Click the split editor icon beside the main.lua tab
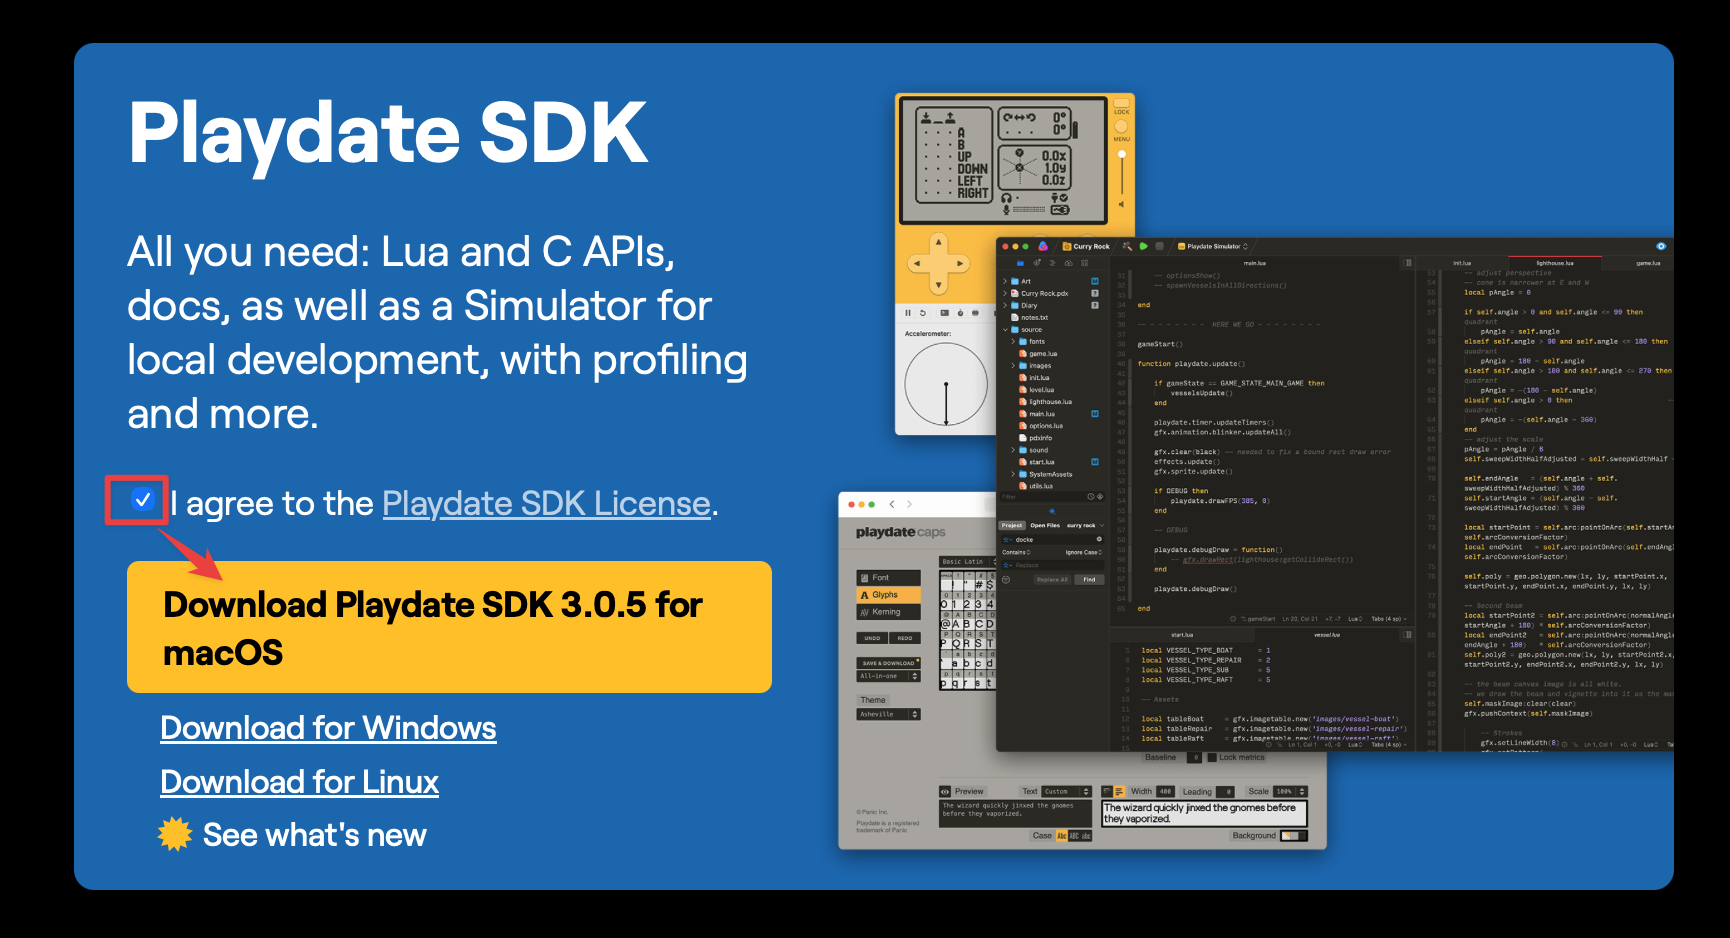The width and height of the screenshot is (1730, 938). pyautogui.click(x=1408, y=263)
